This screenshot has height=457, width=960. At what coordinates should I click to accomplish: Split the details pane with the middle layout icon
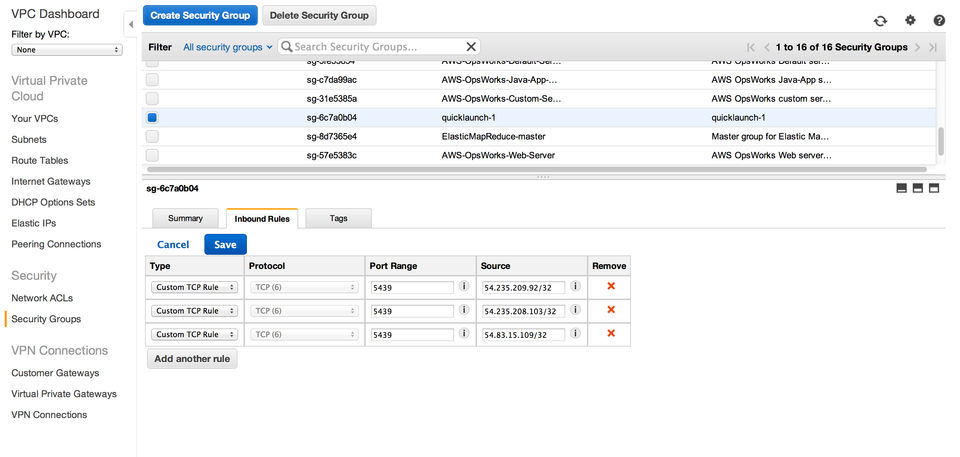point(918,189)
